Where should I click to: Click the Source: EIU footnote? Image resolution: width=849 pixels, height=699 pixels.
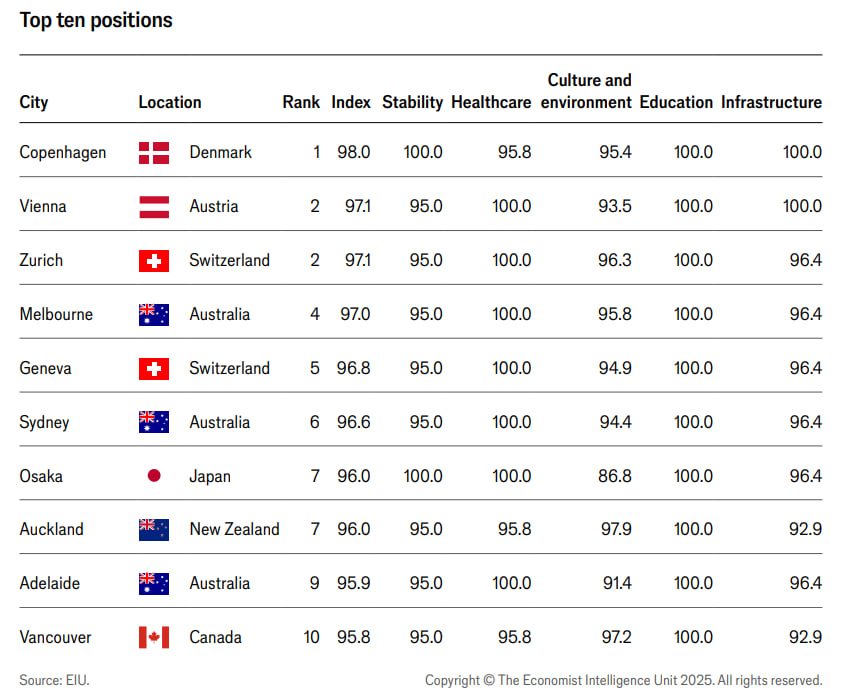[54, 680]
